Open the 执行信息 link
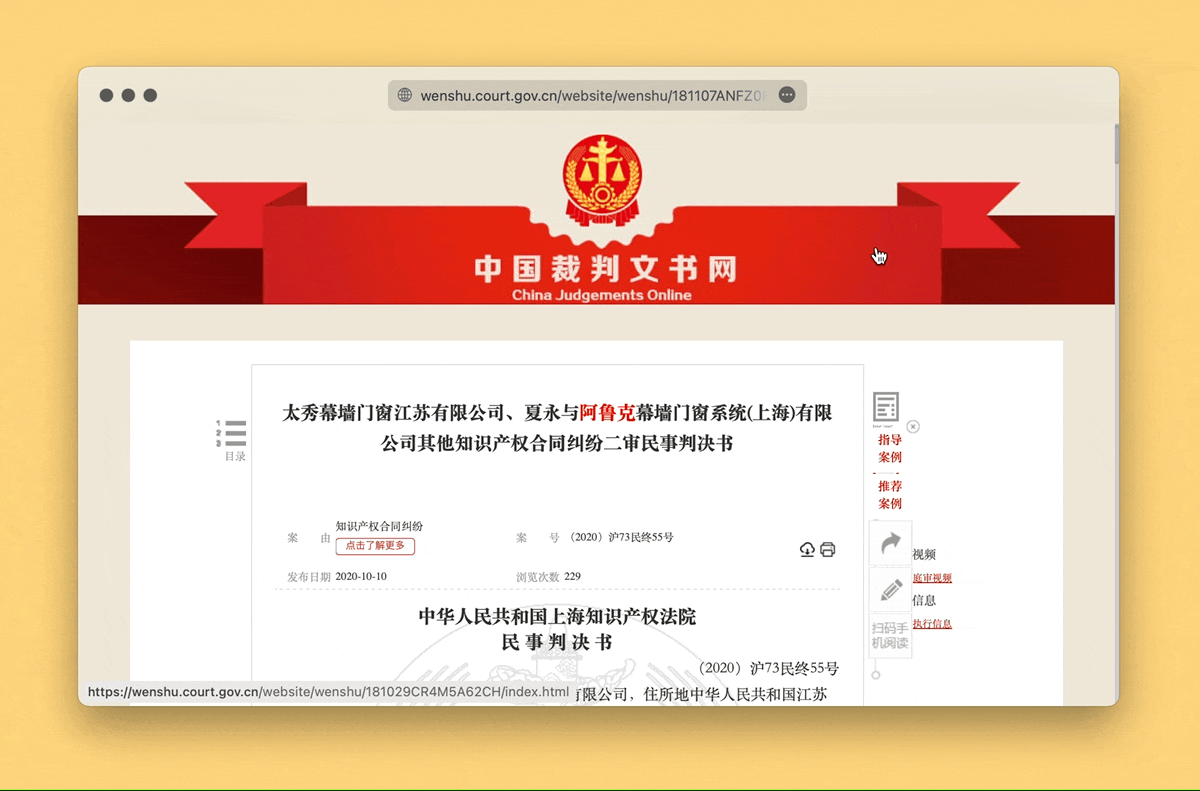Image resolution: width=1200 pixels, height=791 pixels. 932,624
